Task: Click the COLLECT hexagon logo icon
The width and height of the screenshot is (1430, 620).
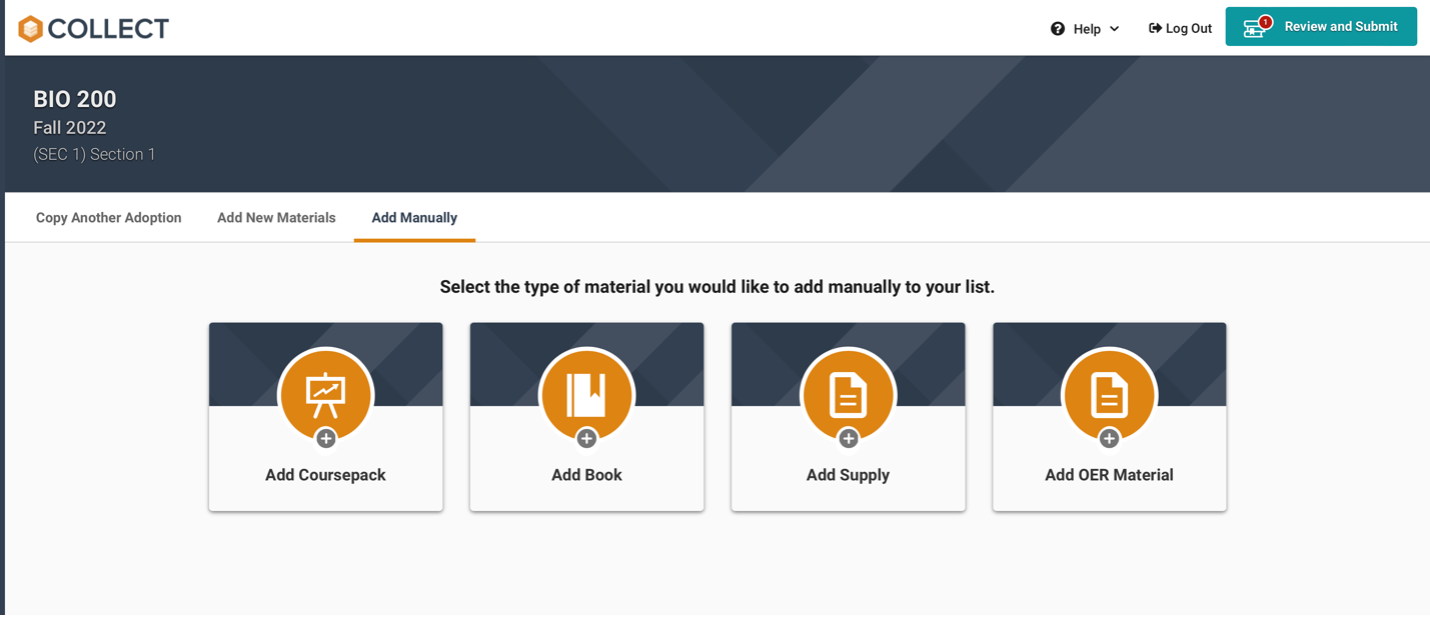Action: (x=32, y=28)
